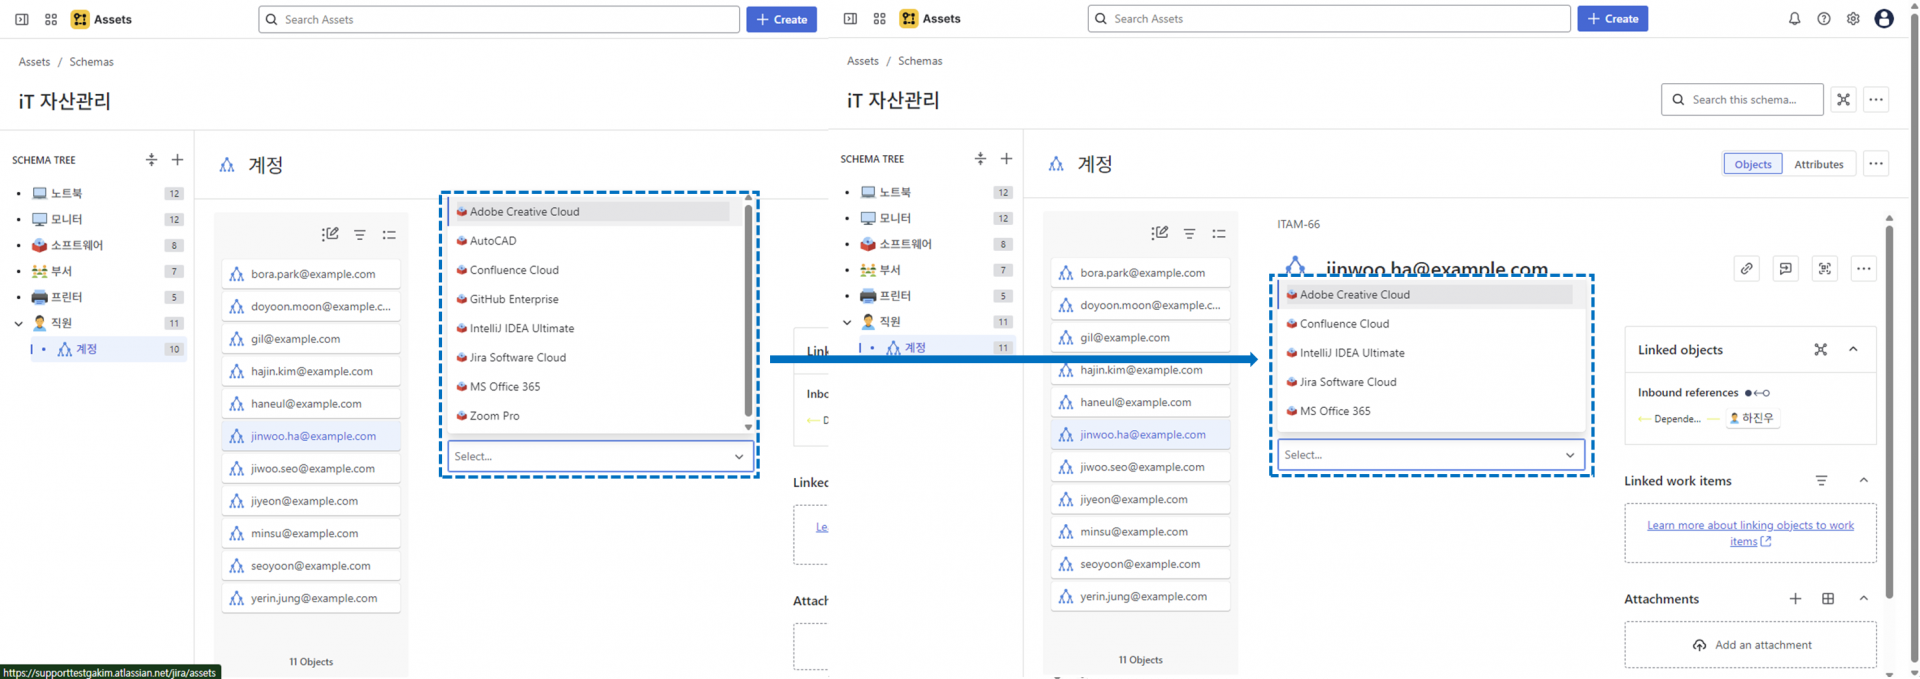Select 노트북 in left schema tree
Image resolution: width=1920 pixels, height=679 pixels.
click(66, 193)
